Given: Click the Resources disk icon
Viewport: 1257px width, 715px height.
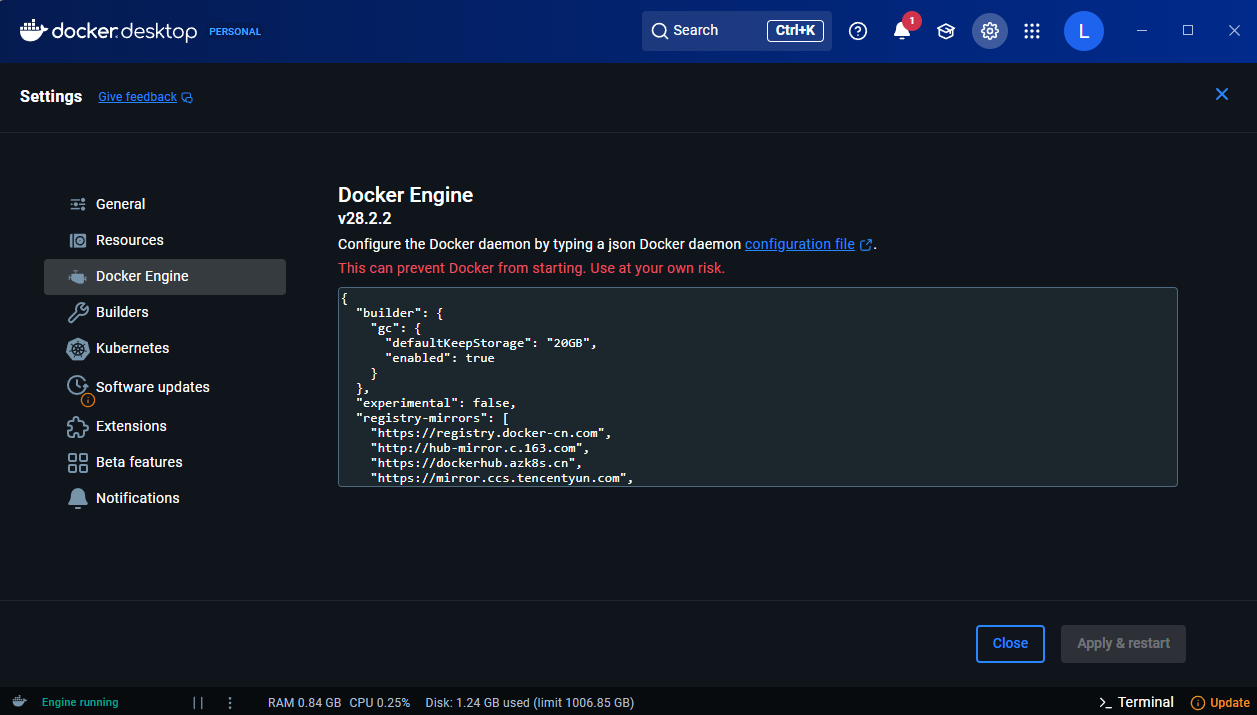Looking at the screenshot, I should tap(78, 240).
